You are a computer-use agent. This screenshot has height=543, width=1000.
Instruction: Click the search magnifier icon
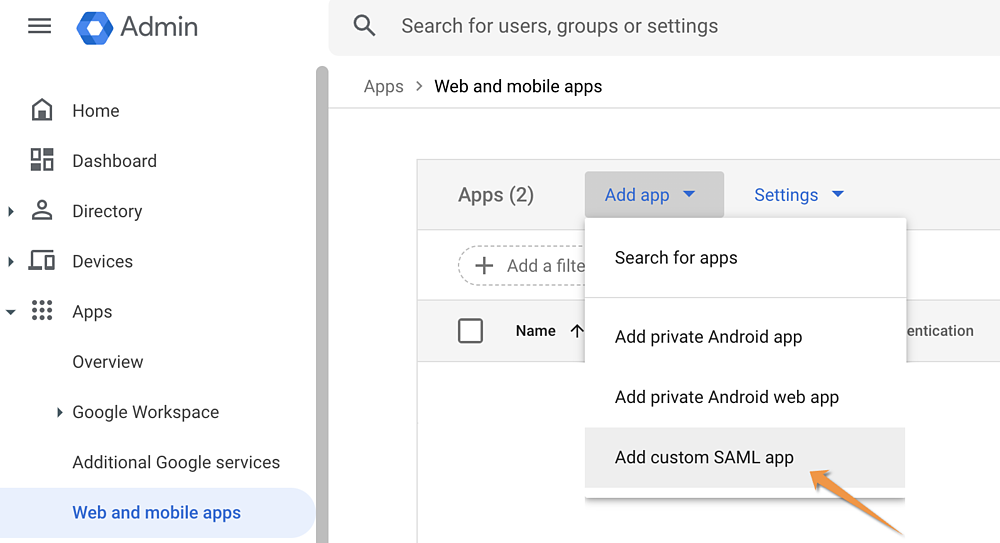pos(364,26)
